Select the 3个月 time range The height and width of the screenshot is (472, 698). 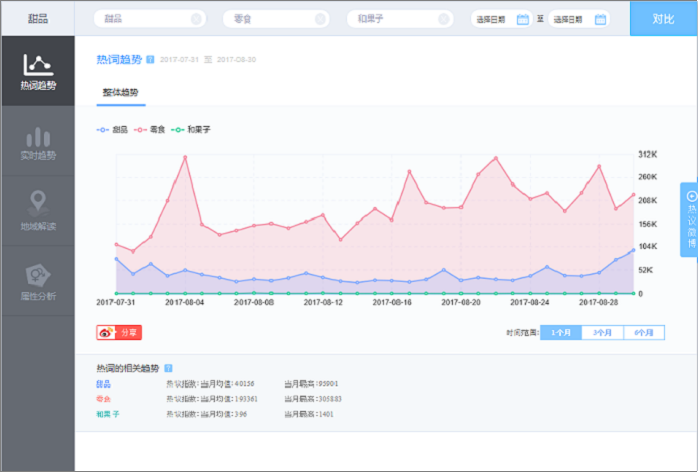(602, 332)
